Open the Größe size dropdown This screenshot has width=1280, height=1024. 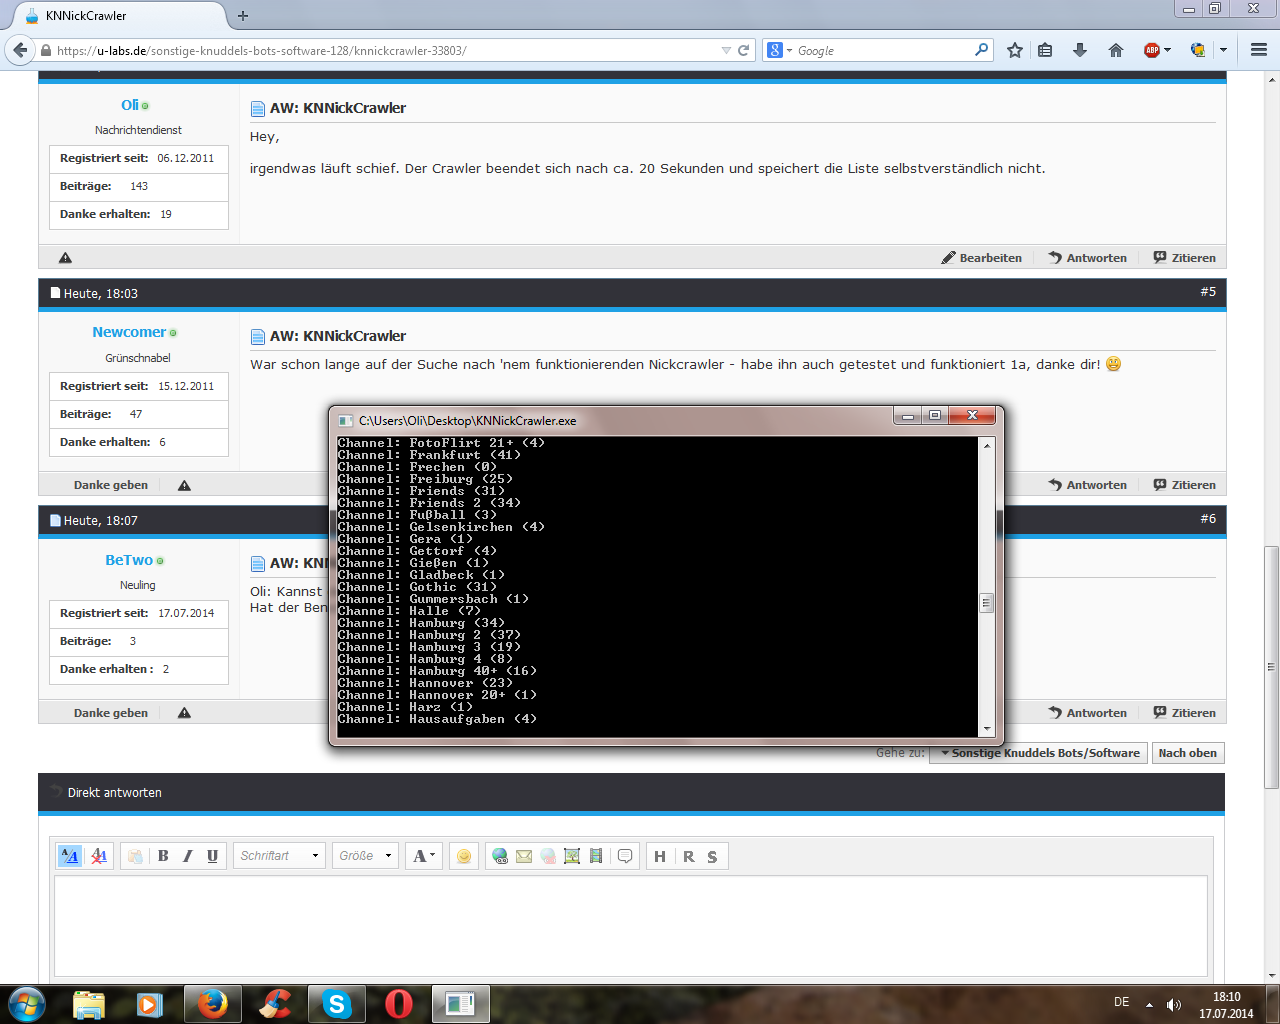(365, 856)
